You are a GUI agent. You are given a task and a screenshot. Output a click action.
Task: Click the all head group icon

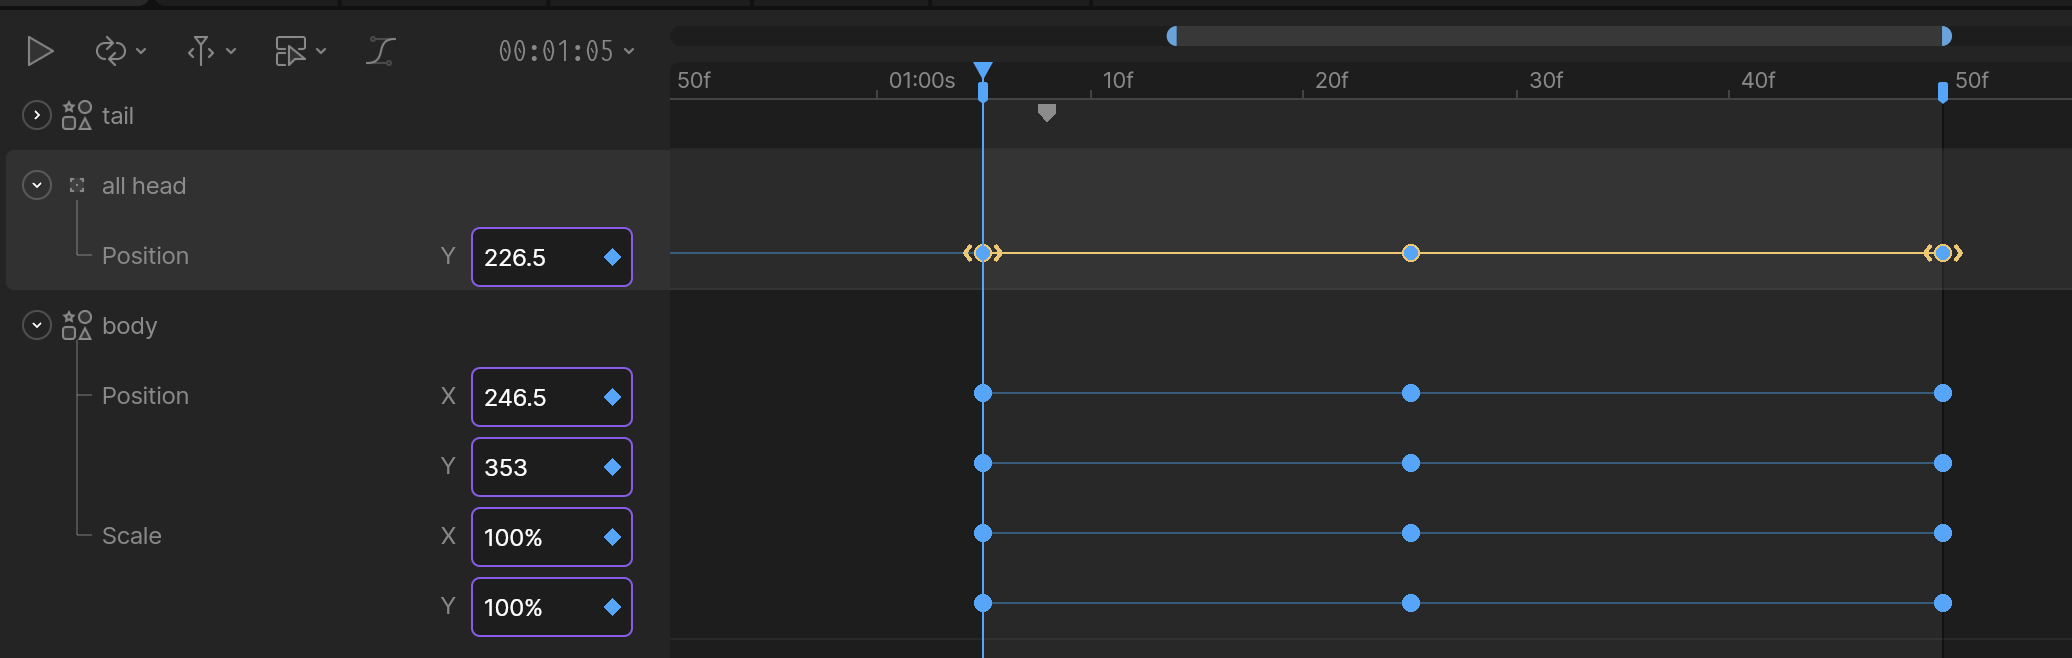77,186
